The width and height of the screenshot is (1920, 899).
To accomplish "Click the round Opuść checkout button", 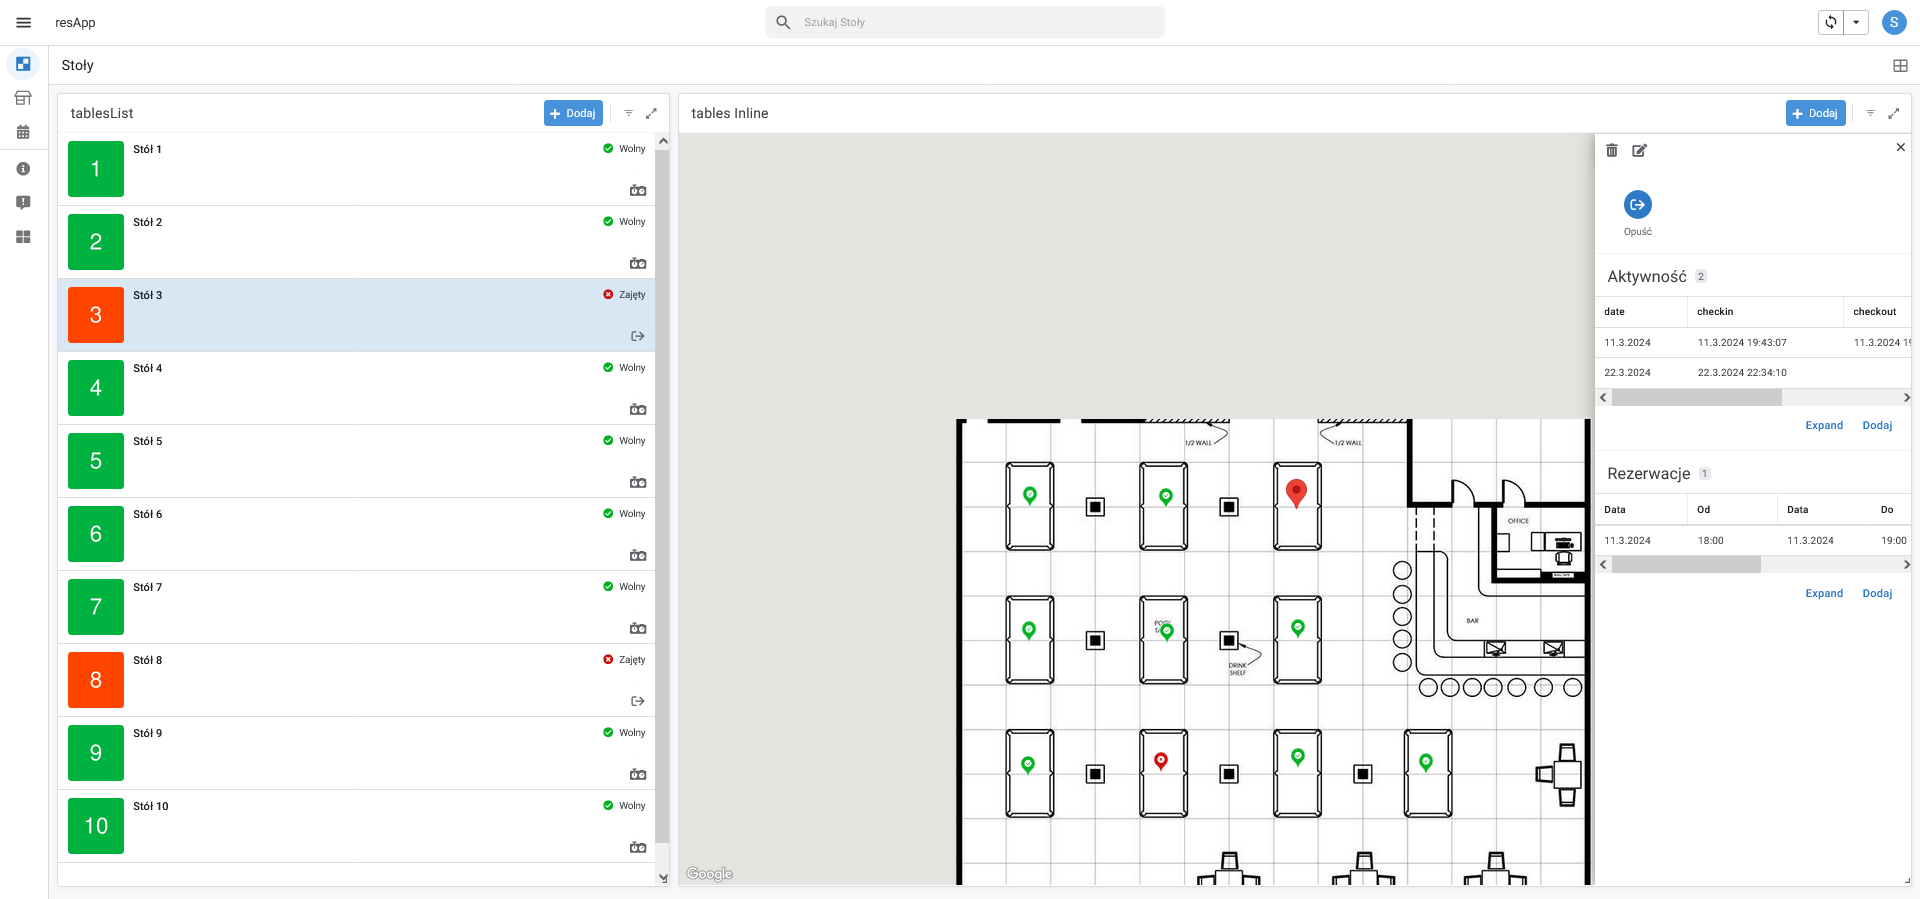I will tap(1637, 205).
